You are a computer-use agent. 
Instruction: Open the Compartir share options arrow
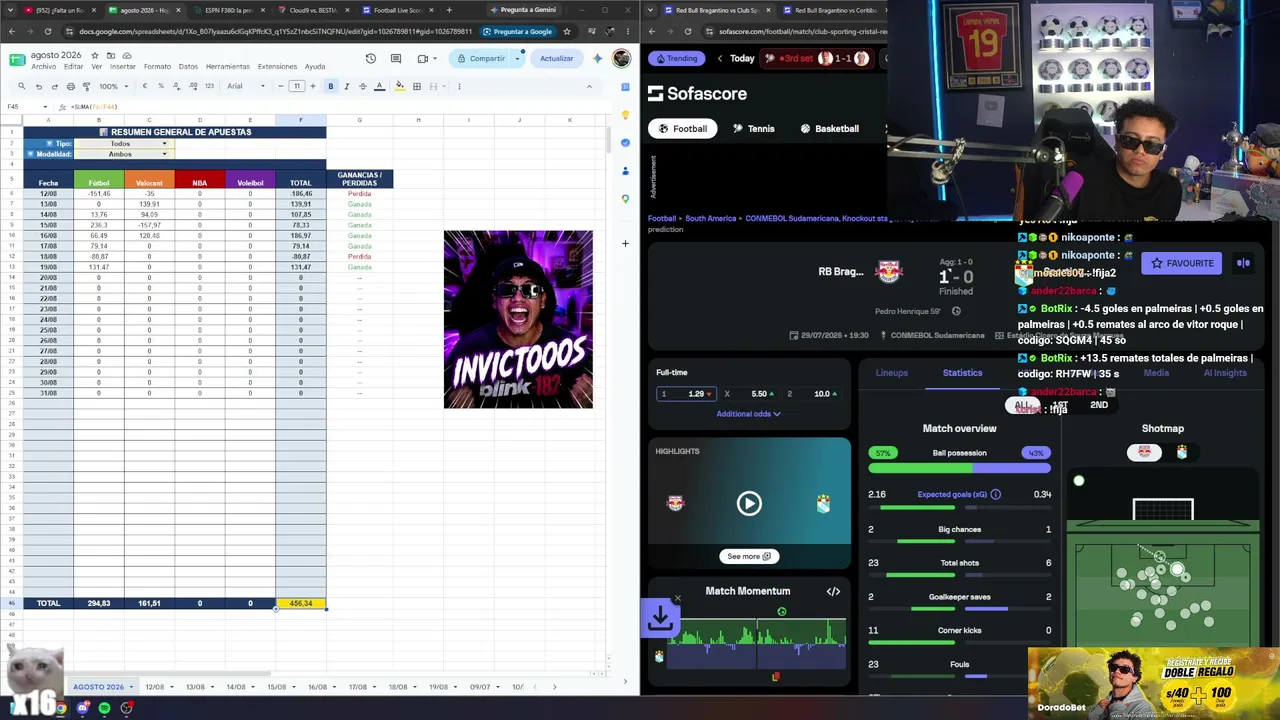click(517, 58)
